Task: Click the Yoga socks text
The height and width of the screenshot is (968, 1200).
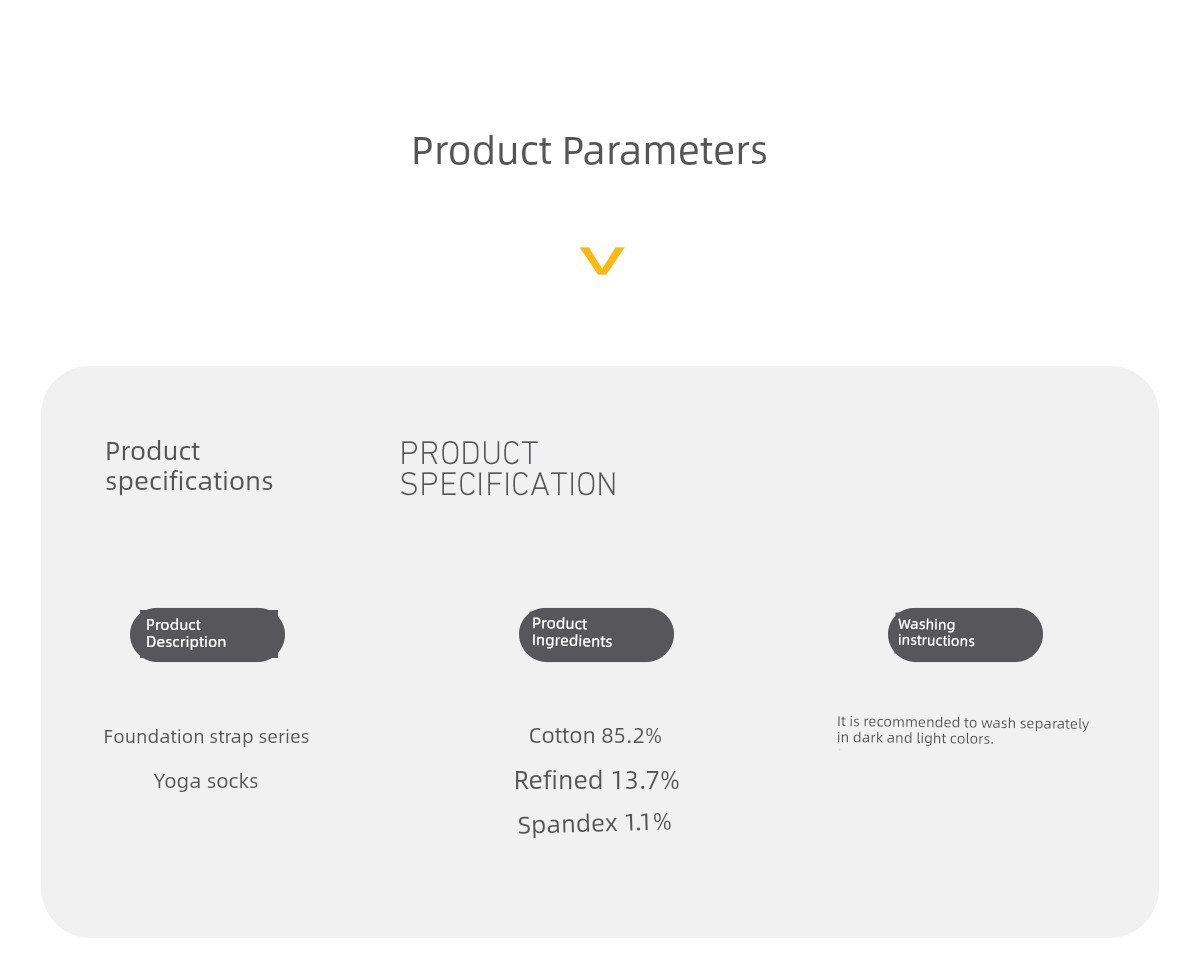Action: [206, 781]
